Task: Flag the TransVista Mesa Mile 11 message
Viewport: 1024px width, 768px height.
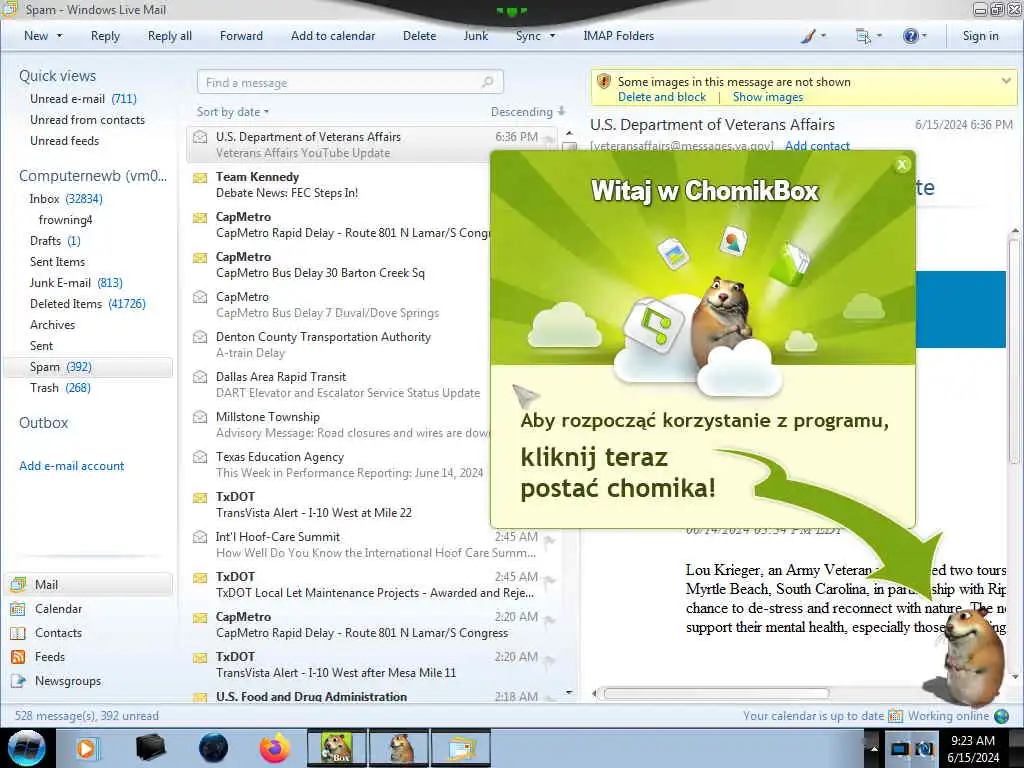Action: [x=550, y=660]
